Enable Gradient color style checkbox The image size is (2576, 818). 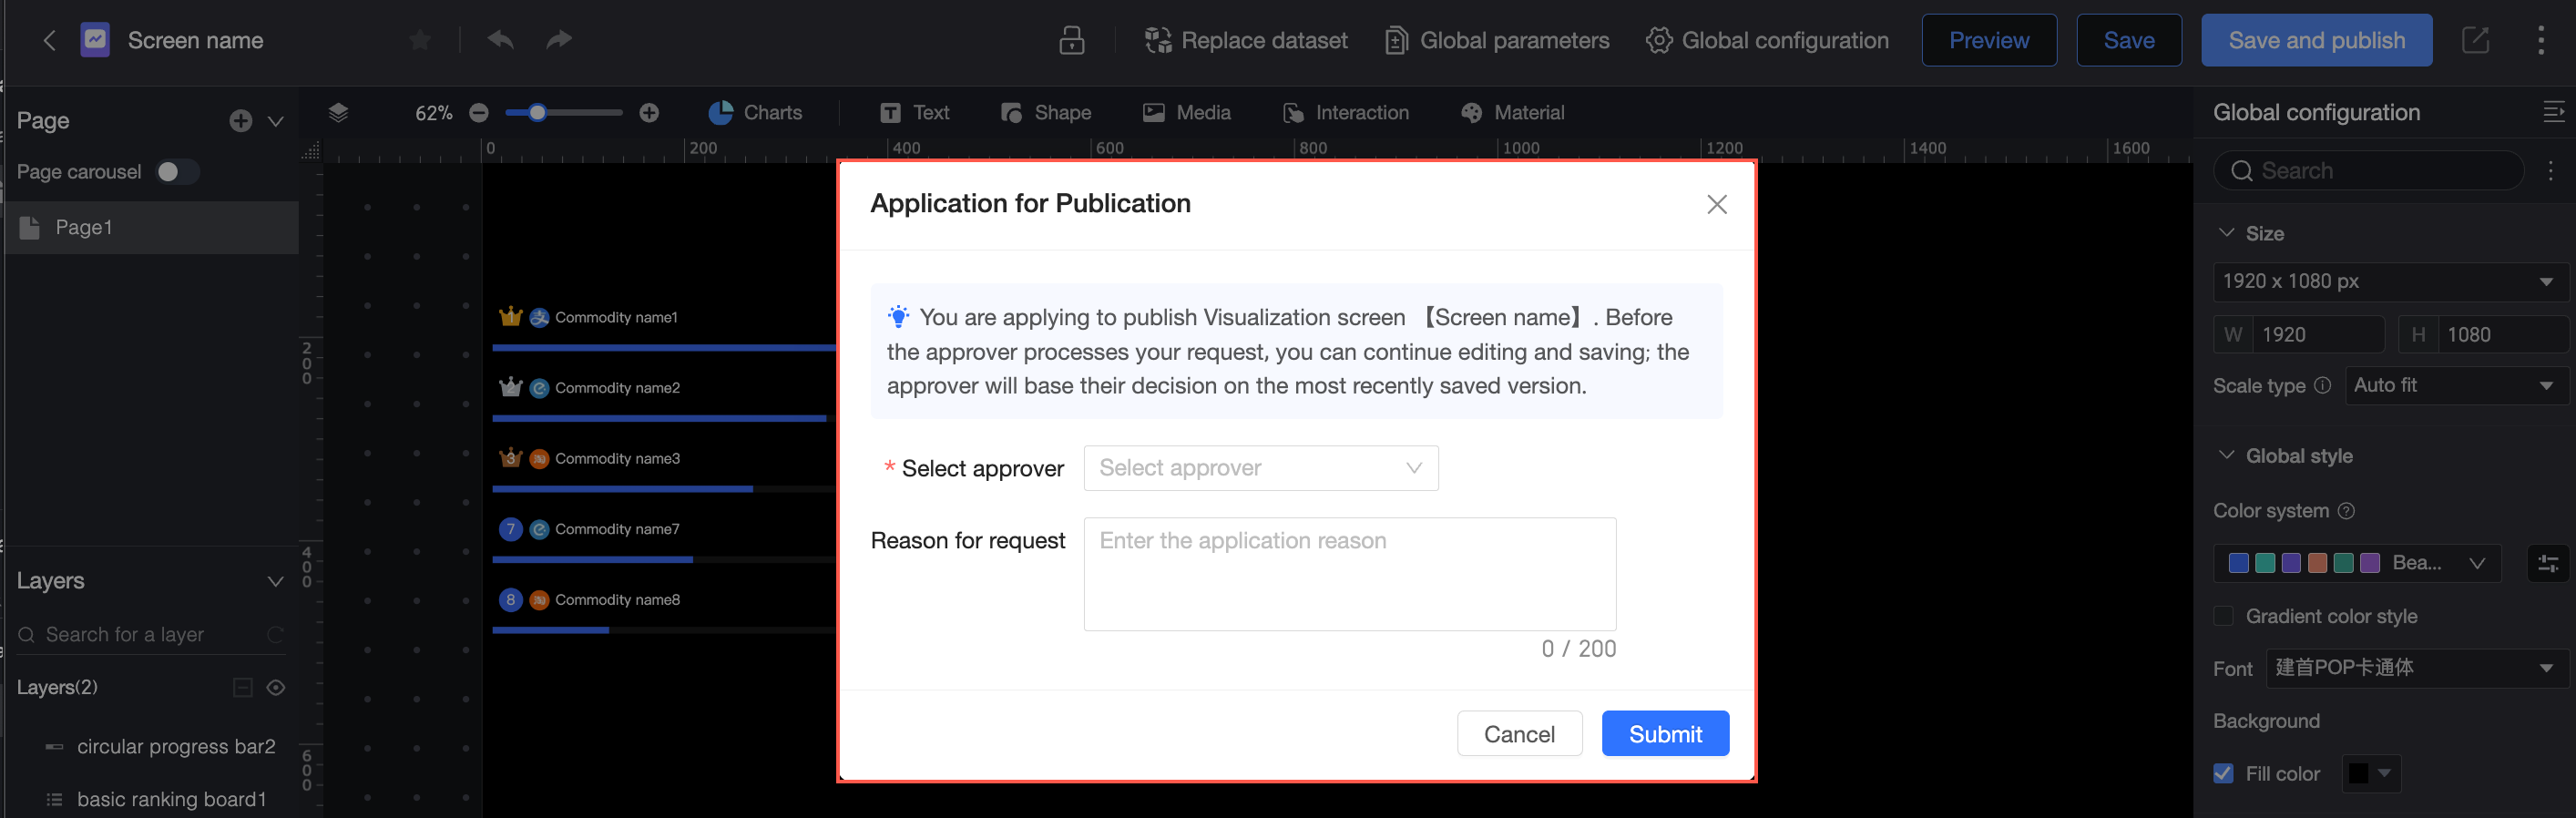tap(2223, 616)
